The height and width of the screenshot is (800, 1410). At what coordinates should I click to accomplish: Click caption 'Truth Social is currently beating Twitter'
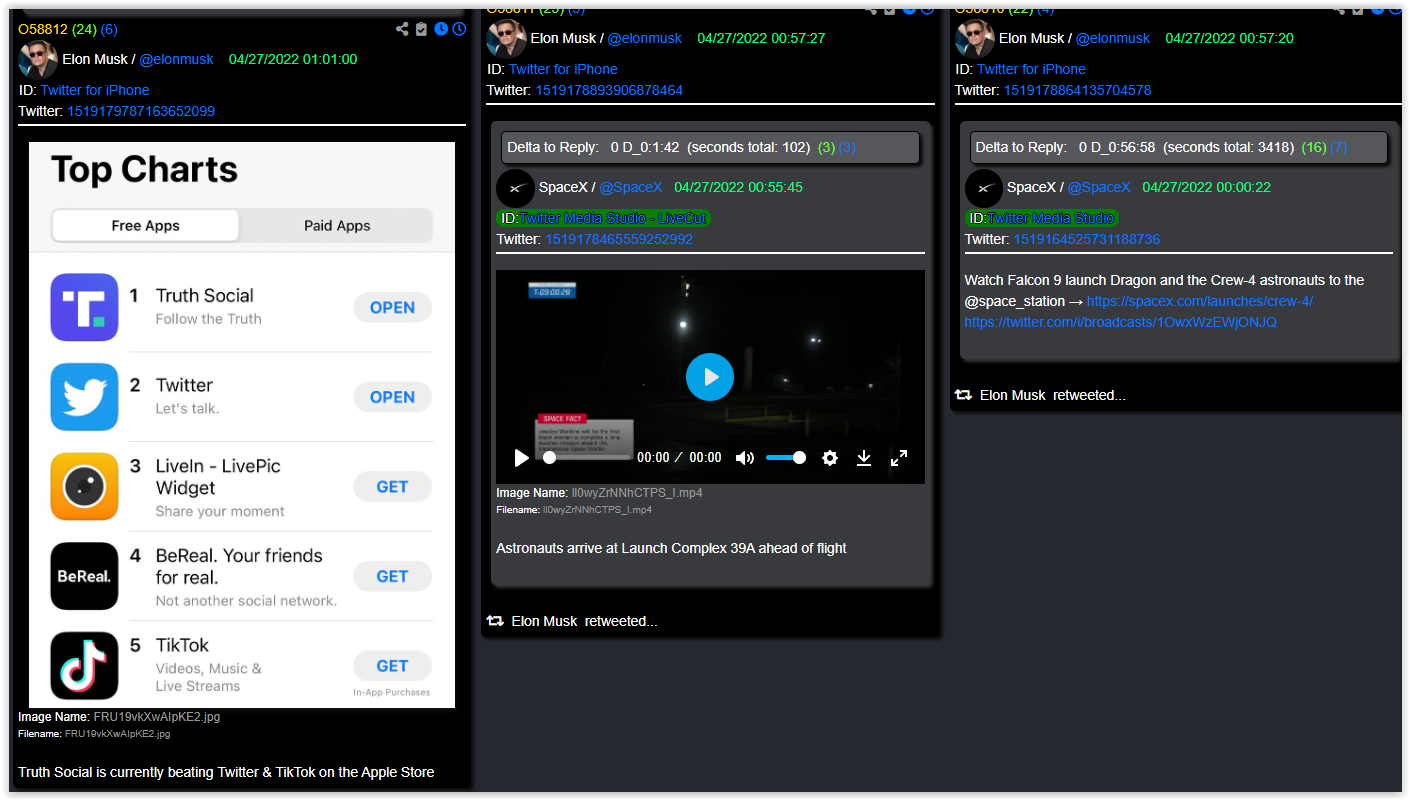pos(226,772)
